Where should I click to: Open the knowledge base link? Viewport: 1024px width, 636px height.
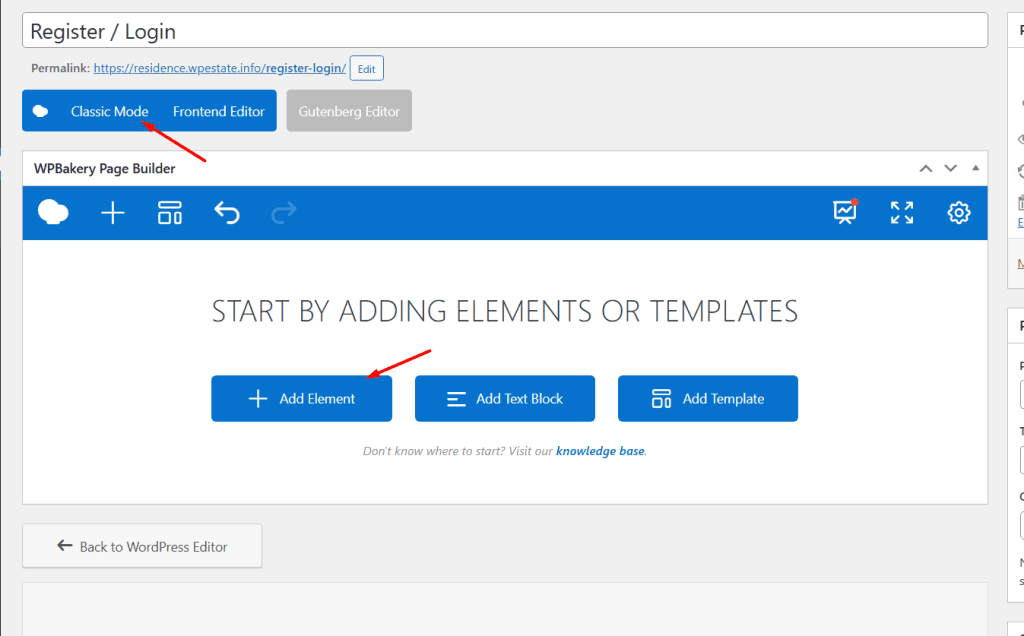click(x=600, y=451)
